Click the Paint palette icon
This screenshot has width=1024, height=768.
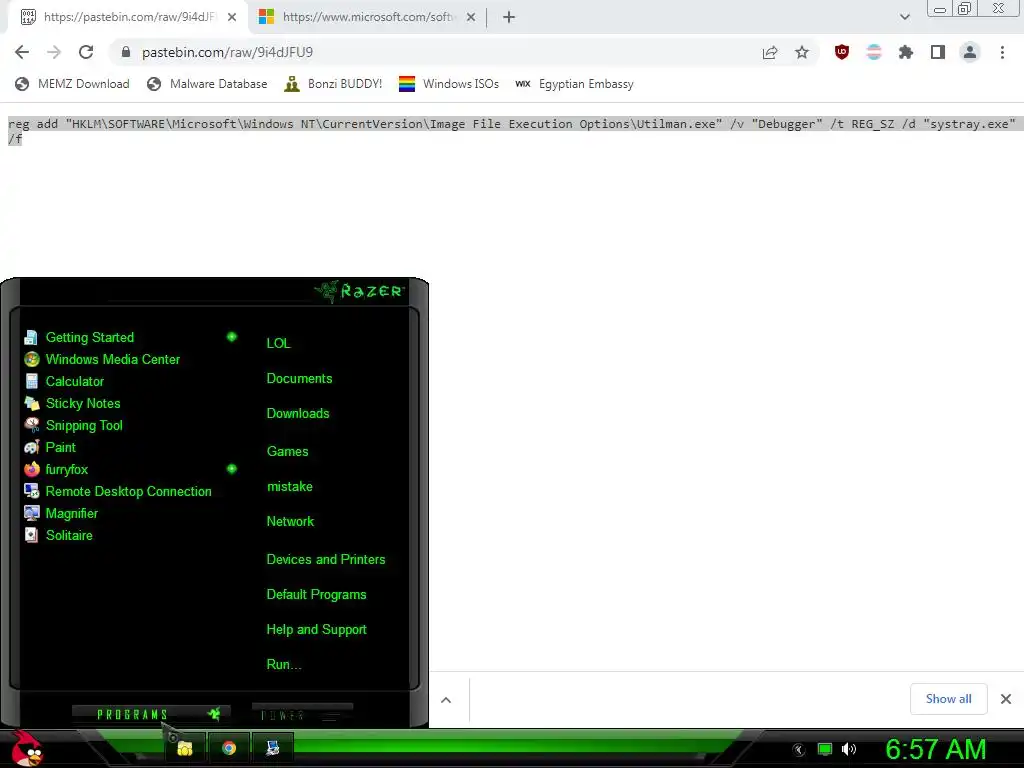point(31,447)
